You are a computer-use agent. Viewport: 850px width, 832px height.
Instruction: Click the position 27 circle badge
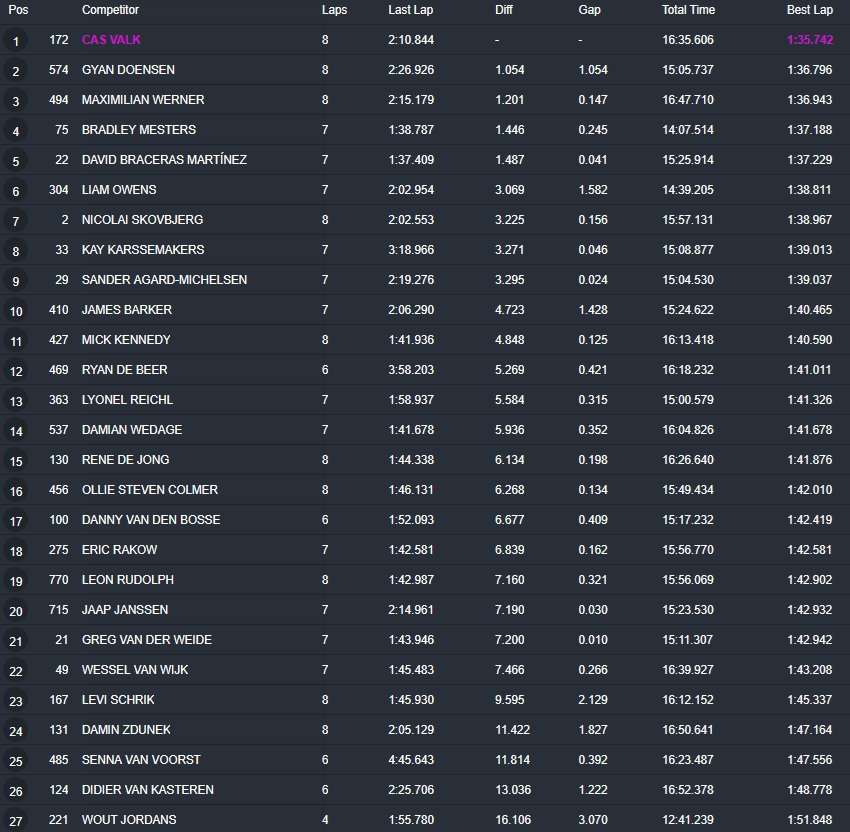tap(16, 821)
